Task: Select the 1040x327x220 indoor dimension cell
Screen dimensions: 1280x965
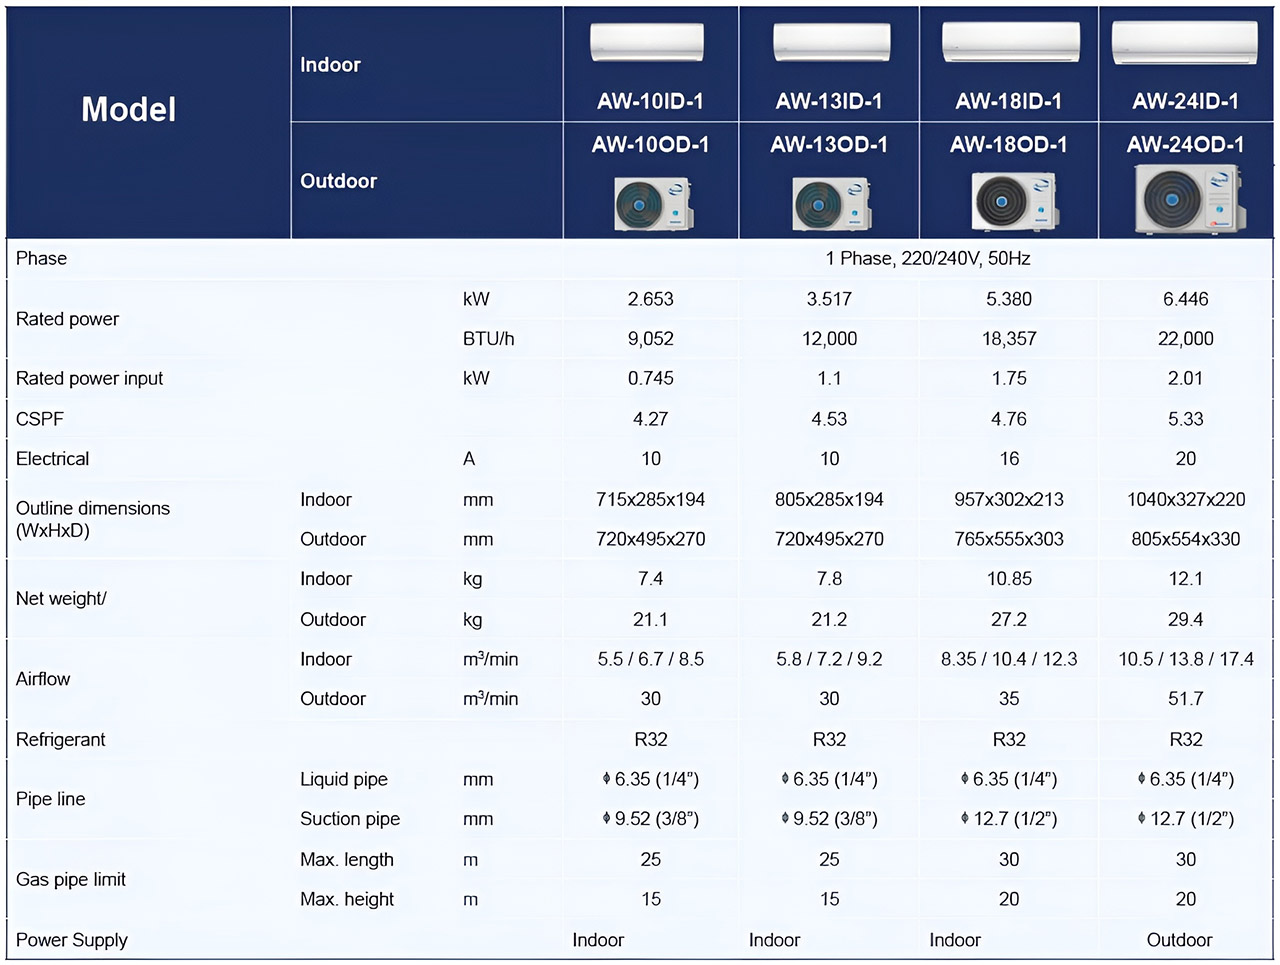Action: tap(1185, 499)
